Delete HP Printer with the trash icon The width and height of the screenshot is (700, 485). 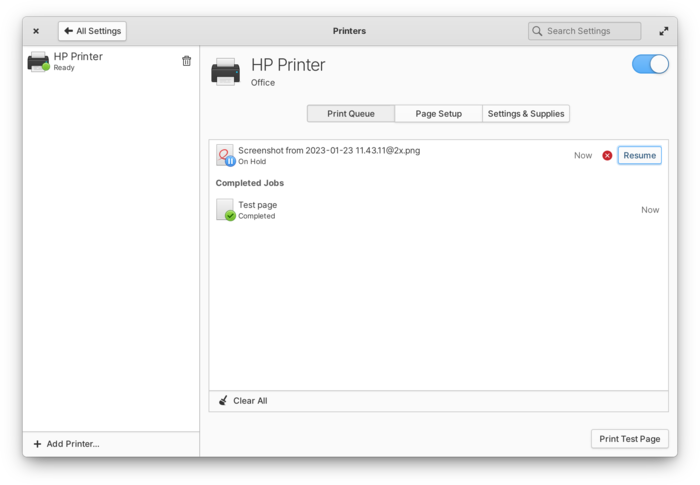(186, 61)
